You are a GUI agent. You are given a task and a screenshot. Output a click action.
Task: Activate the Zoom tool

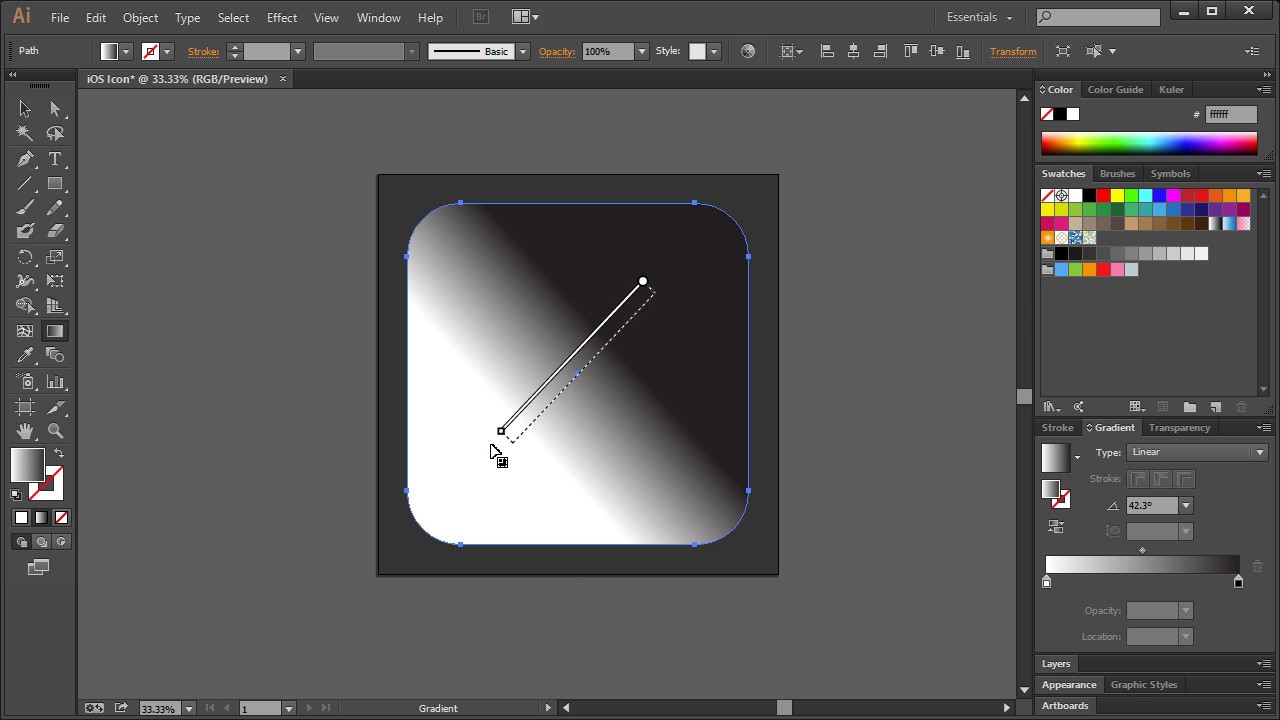click(x=55, y=430)
